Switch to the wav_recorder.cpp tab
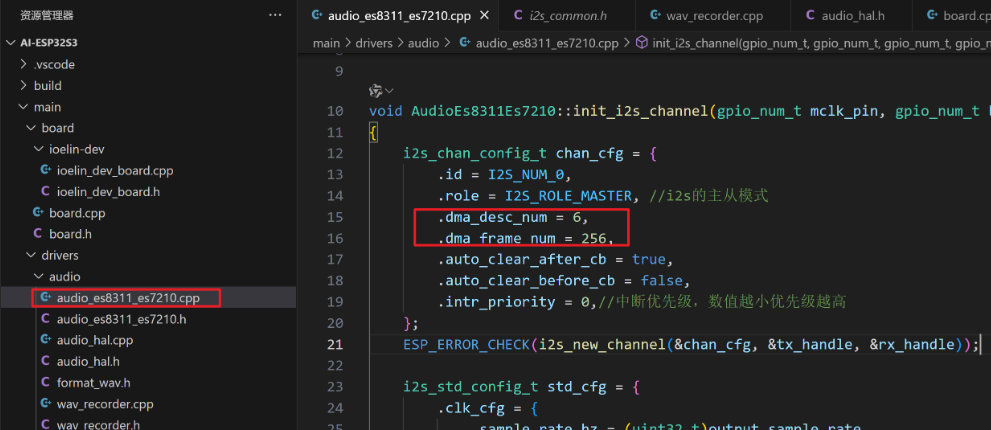This screenshot has height=430, width=991. pyautogui.click(x=712, y=16)
